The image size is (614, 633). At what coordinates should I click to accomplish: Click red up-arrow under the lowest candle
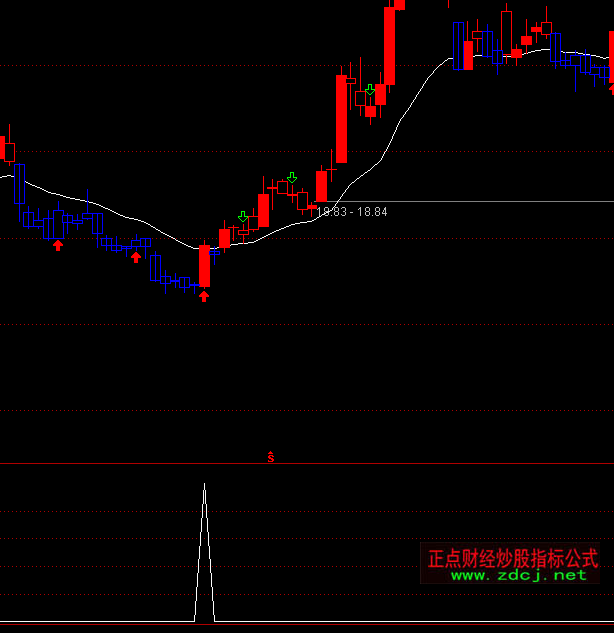coord(204,295)
